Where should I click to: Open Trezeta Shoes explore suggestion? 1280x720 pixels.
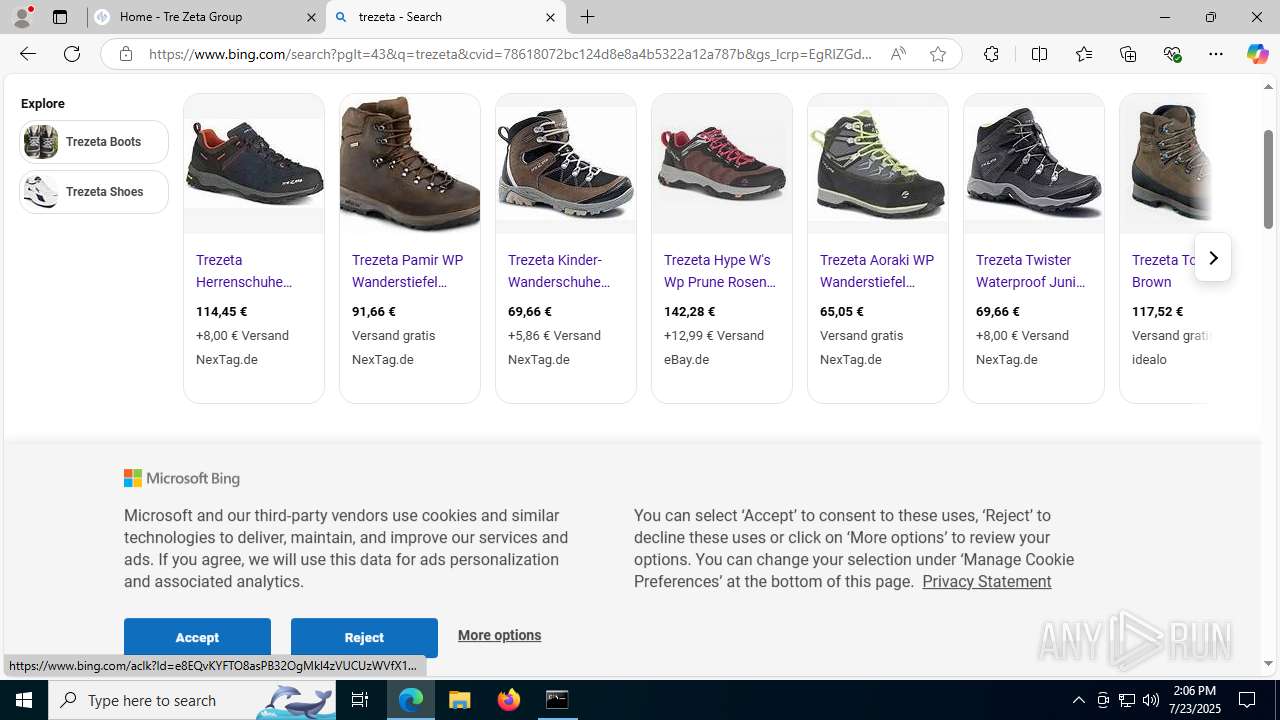(x=94, y=192)
